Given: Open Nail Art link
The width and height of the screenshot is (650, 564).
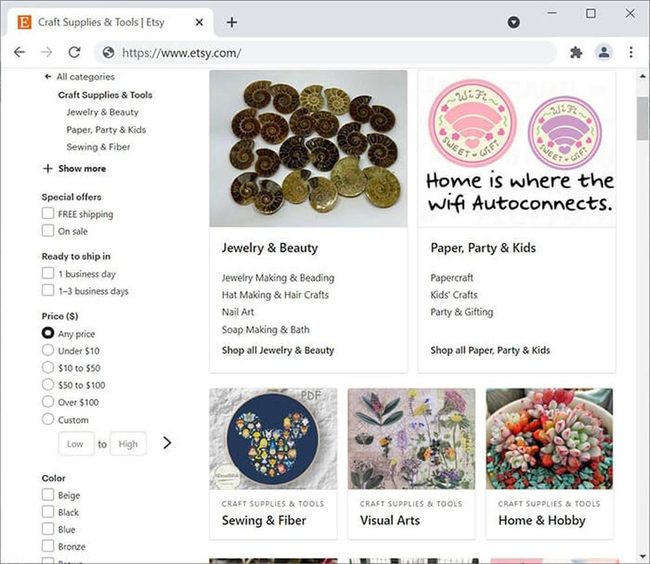Looking at the screenshot, I should point(238,312).
